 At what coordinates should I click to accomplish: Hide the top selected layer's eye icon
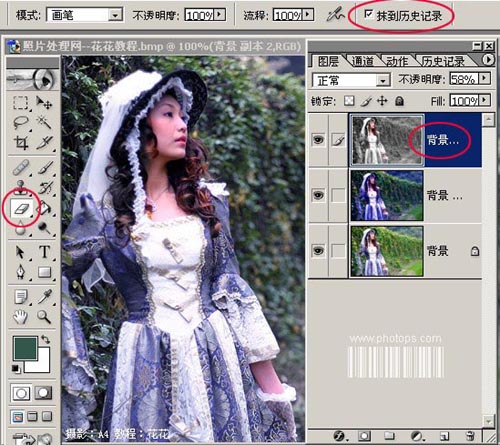(318, 140)
